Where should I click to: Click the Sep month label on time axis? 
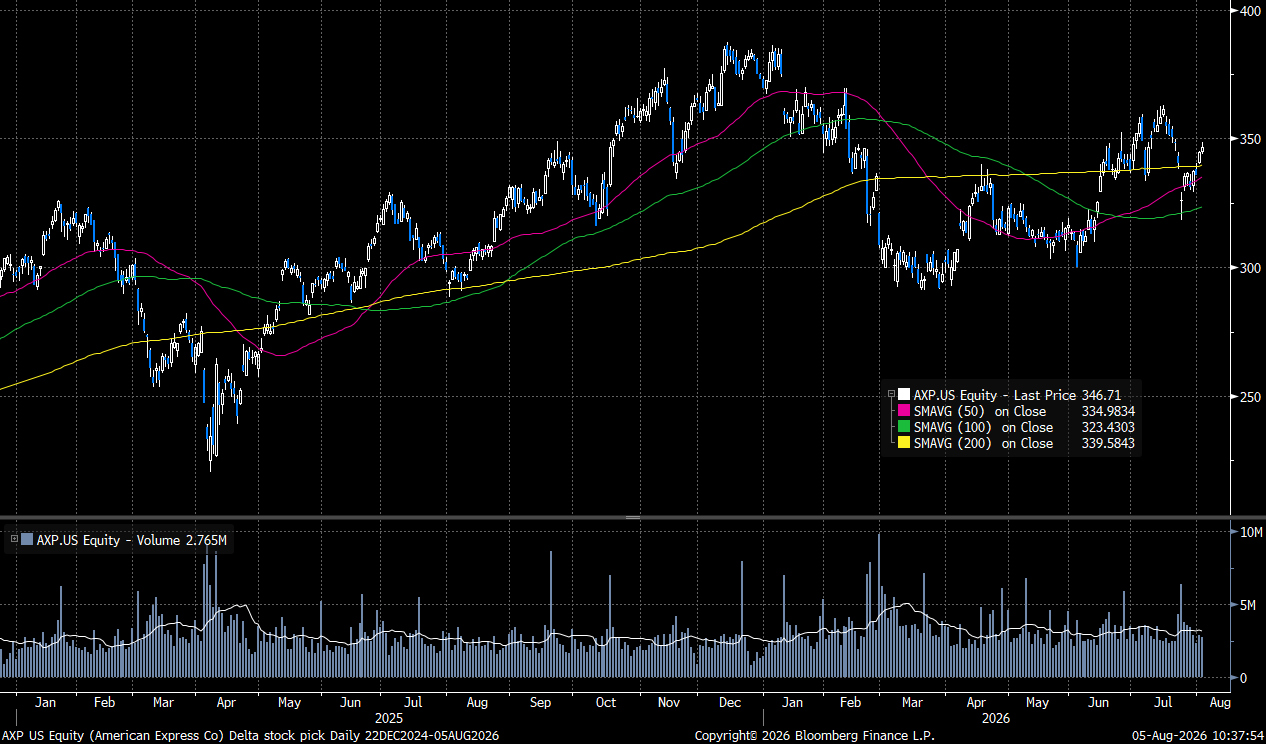(x=541, y=703)
